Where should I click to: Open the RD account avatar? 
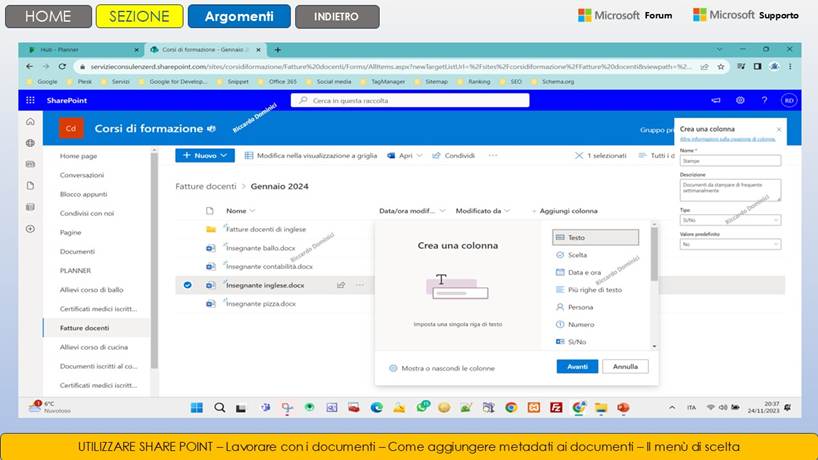tap(789, 100)
